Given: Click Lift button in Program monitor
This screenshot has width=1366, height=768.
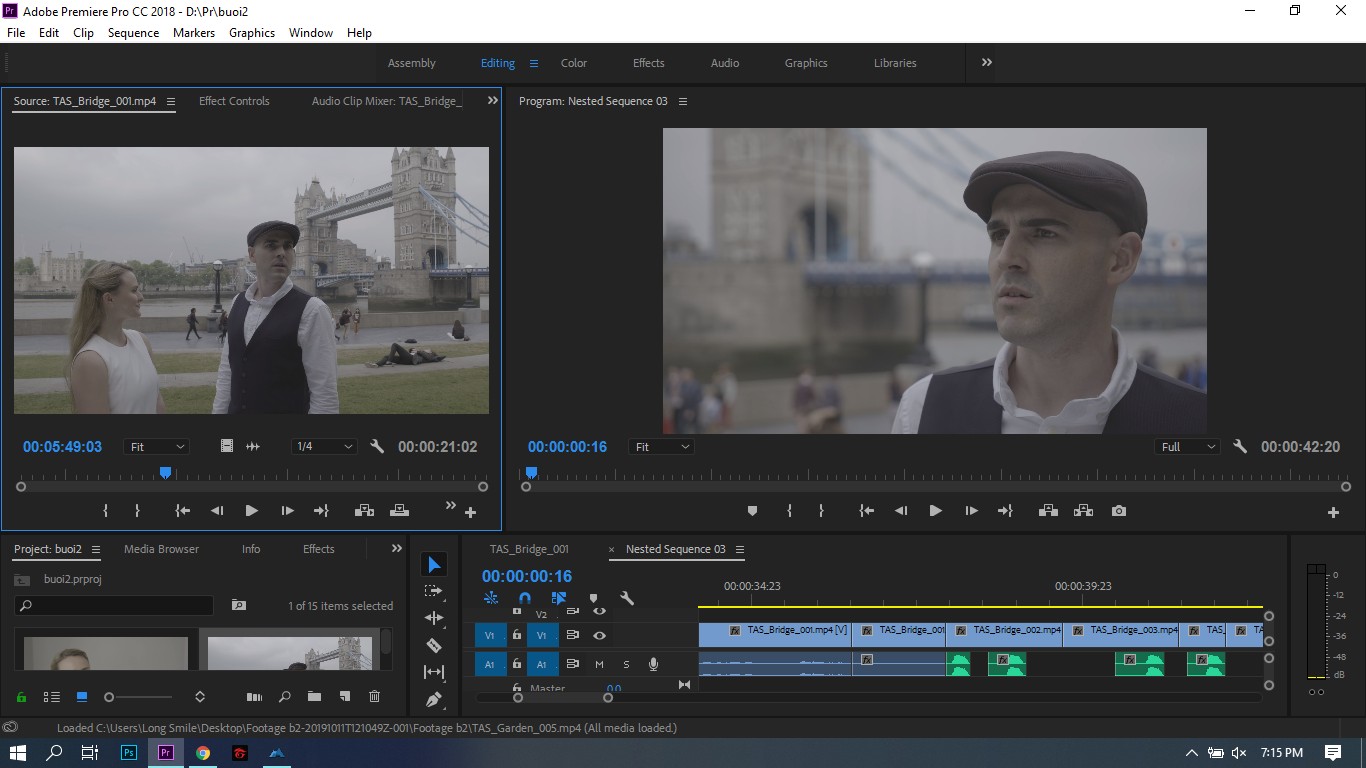Looking at the screenshot, I should click(x=1048, y=511).
